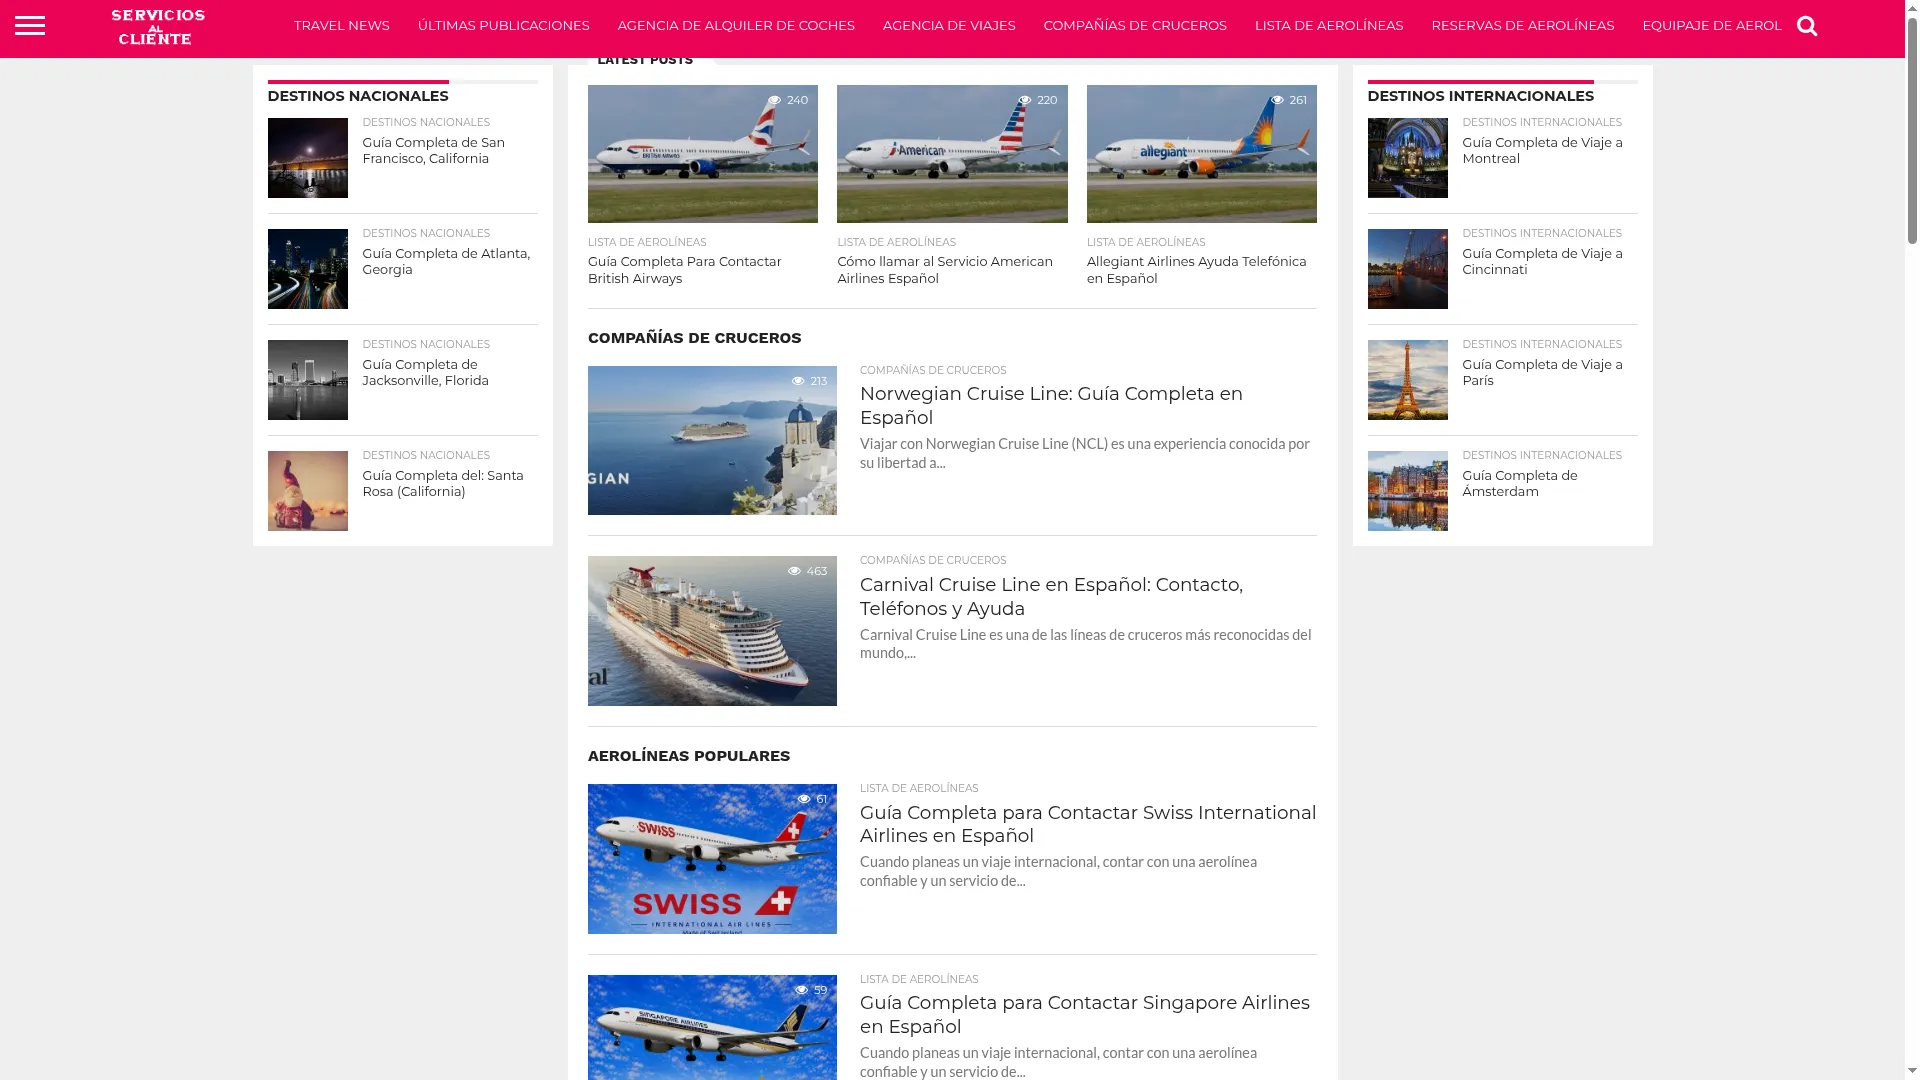Open the Santa Rosa (California) guide link
The height and width of the screenshot is (1080, 1920).
443,483
